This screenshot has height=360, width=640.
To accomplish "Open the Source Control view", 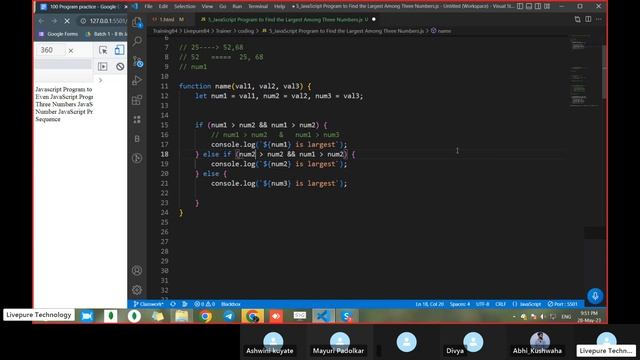I will 138,61.
